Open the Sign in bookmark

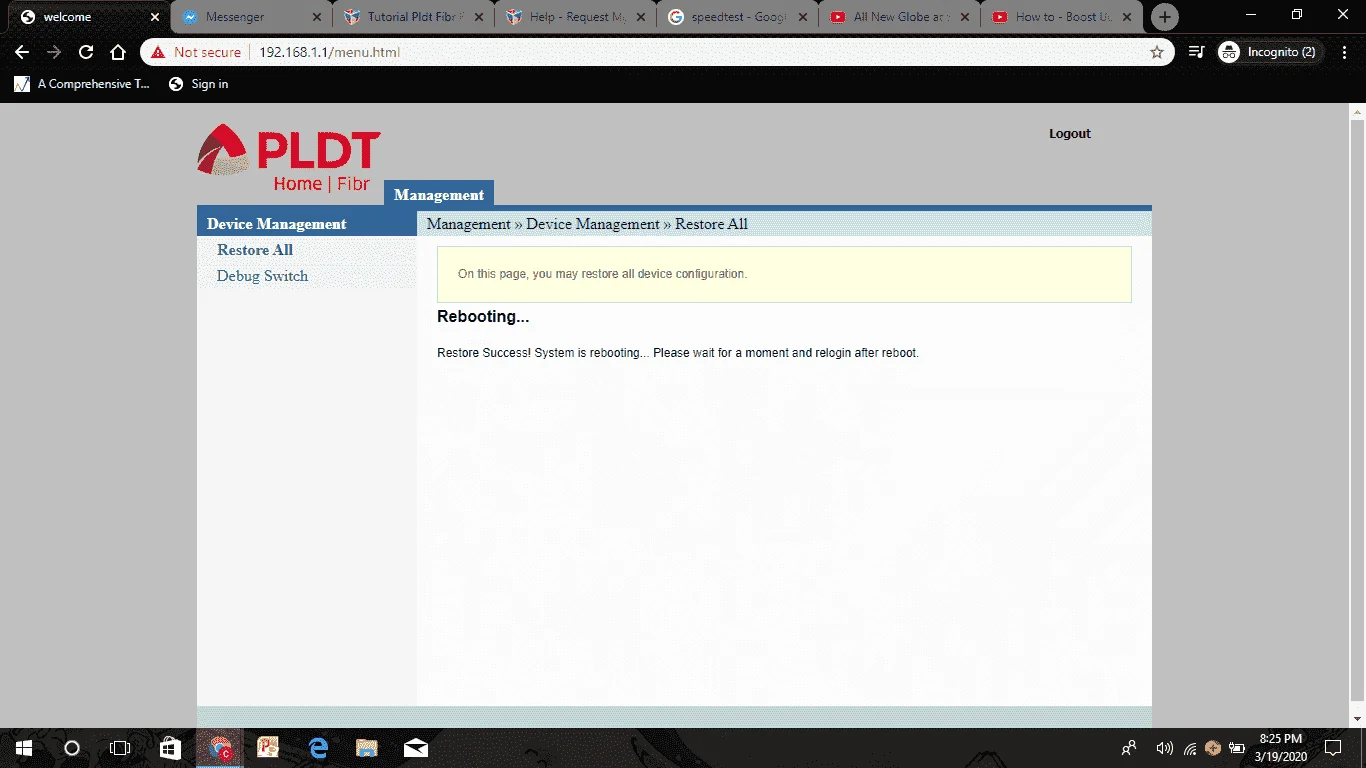click(198, 84)
